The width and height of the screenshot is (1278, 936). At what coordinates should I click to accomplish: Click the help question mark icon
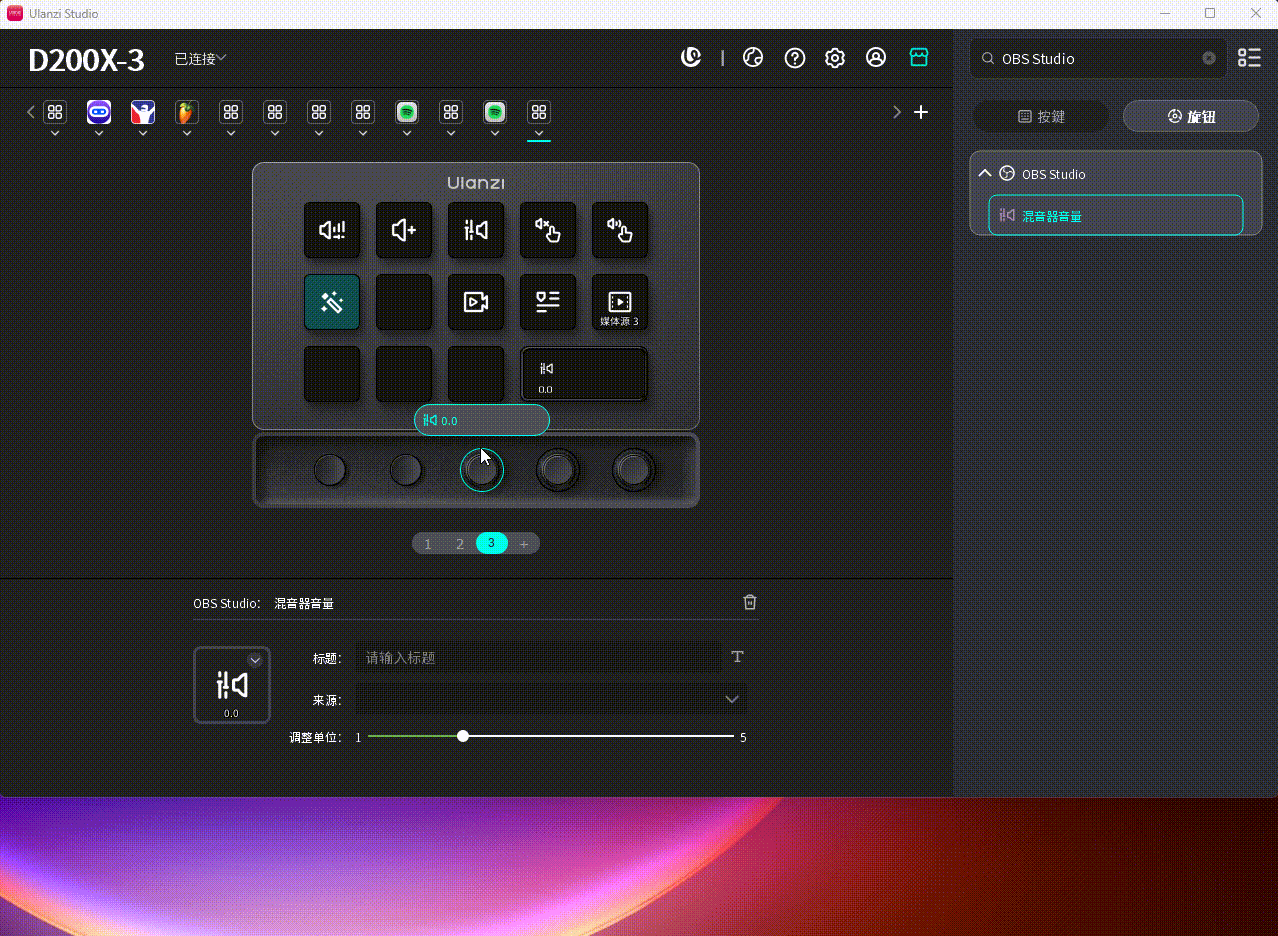(x=795, y=58)
